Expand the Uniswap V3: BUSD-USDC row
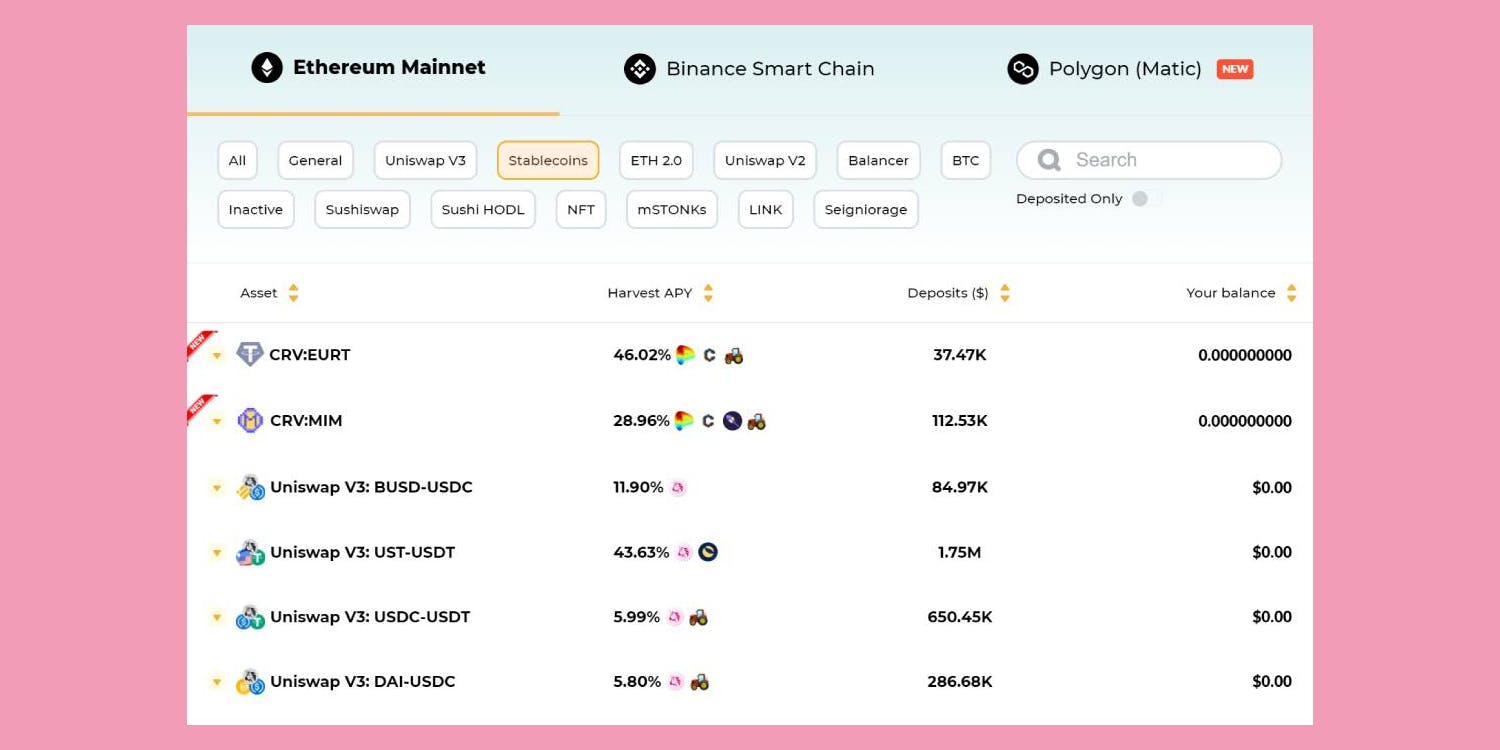The width and height of the screenshot is (1500, 750). point(217,488)
